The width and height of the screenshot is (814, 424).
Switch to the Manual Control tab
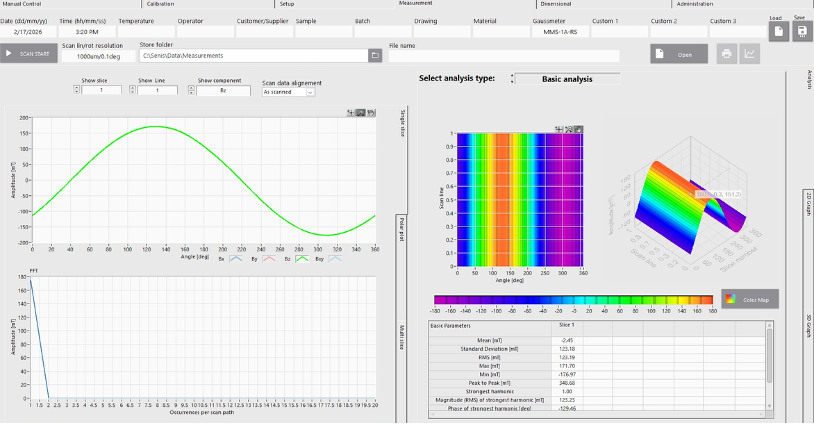pos(22,4)
